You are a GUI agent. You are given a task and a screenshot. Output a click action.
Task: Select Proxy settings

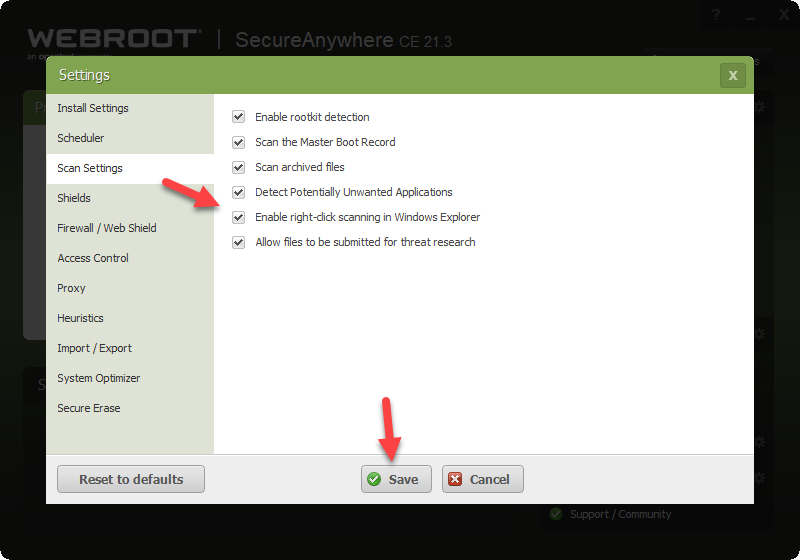(x=130, y=288)
